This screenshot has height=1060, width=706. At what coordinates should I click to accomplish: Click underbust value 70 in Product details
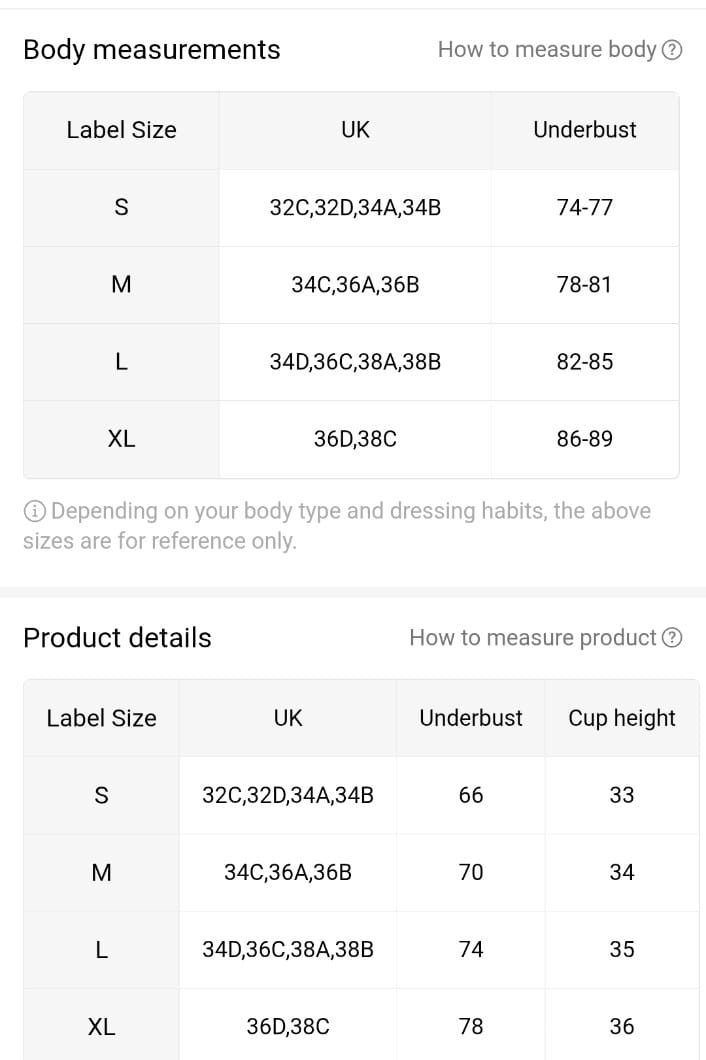(471, 872)
